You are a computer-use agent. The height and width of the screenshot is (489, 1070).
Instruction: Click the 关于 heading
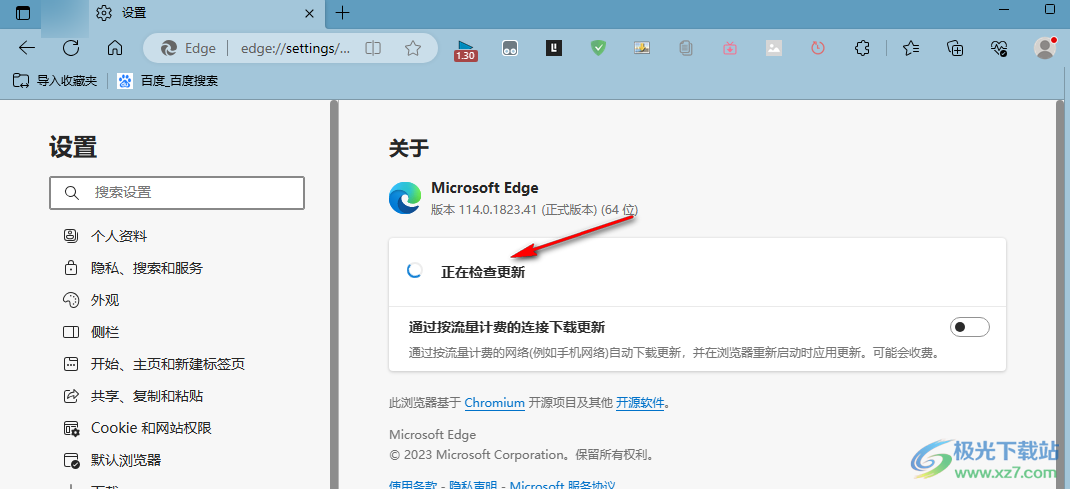click(409, 148)
